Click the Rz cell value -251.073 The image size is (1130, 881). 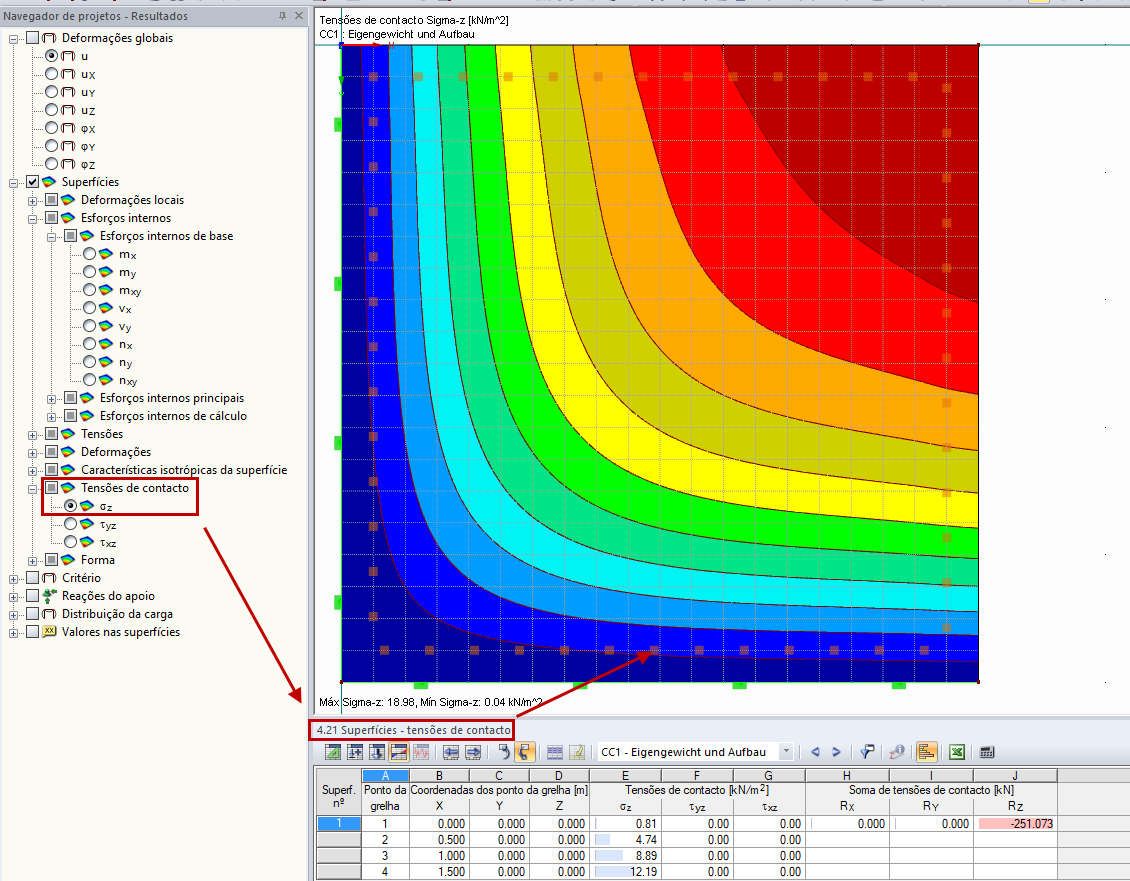[x=1015, y=823]
